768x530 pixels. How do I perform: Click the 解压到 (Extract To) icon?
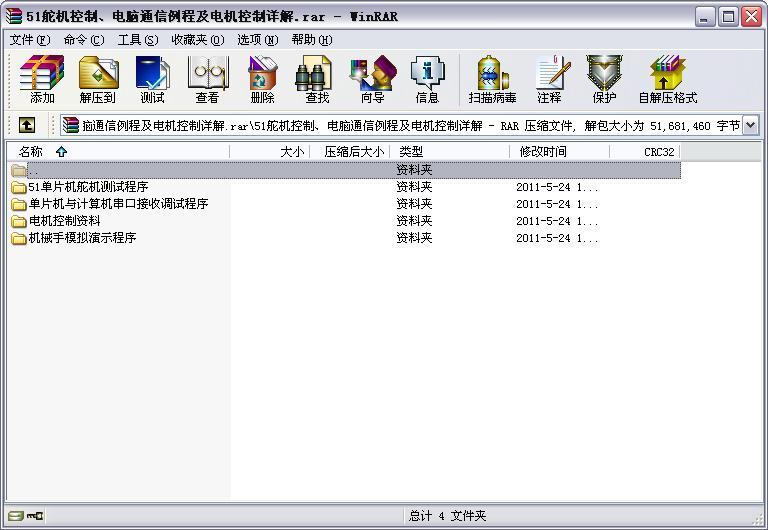click(97, 80)
